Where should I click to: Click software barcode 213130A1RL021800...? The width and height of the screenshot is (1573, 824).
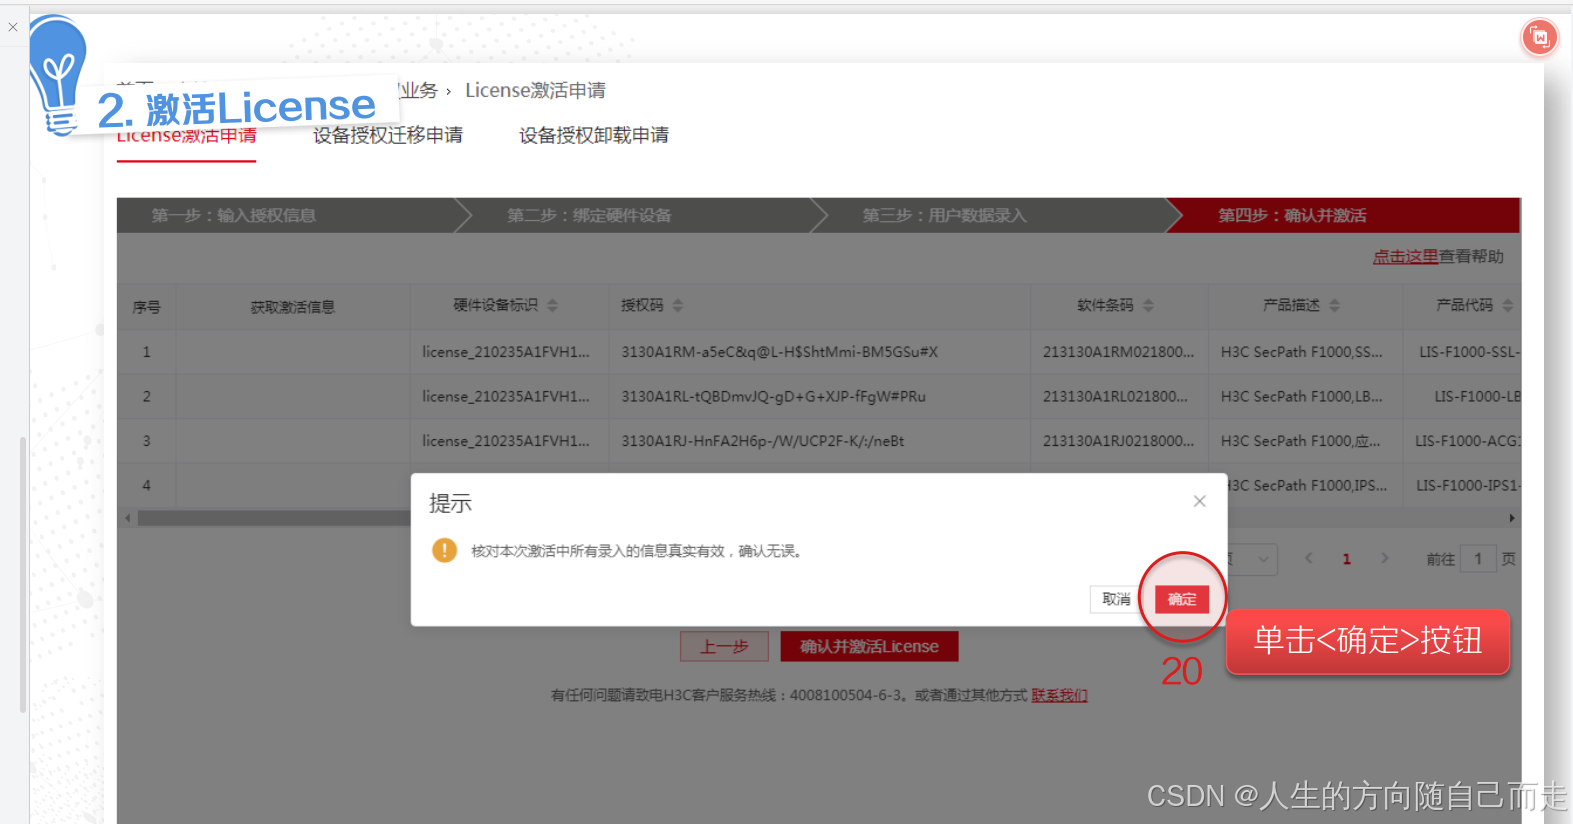(x=1115, y=396)
